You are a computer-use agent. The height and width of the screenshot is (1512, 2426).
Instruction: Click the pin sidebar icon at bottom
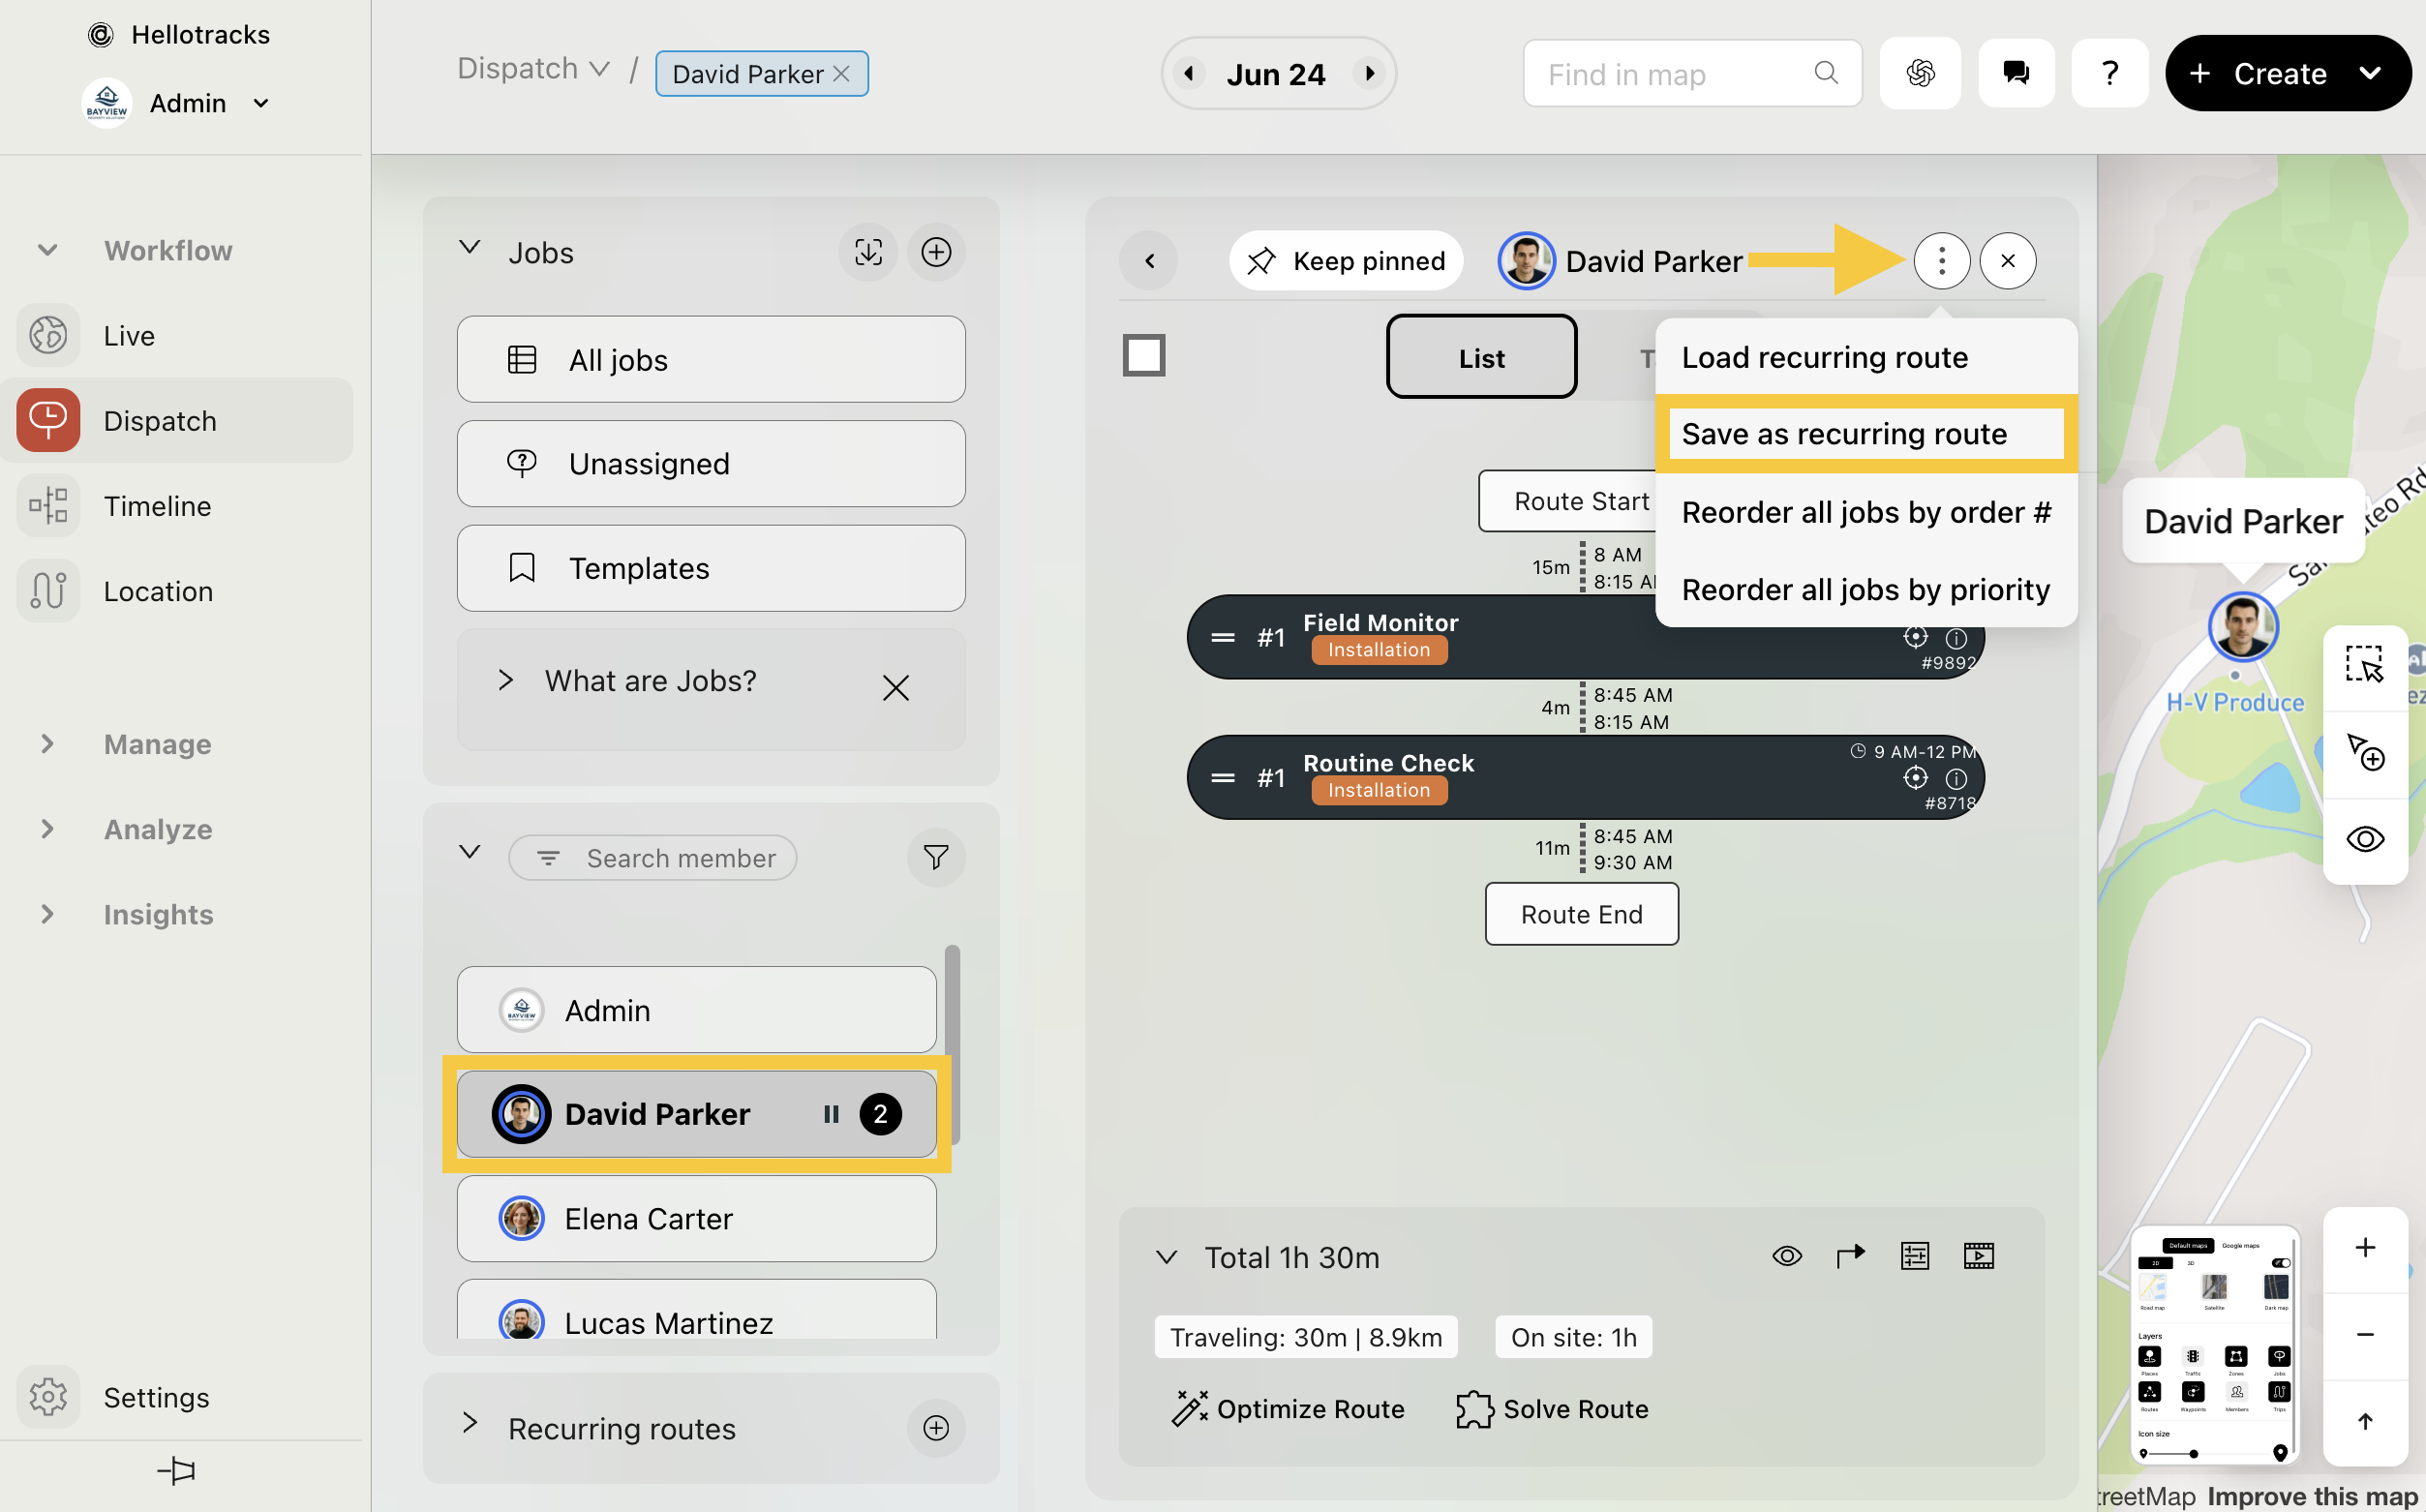point(177,1470)
